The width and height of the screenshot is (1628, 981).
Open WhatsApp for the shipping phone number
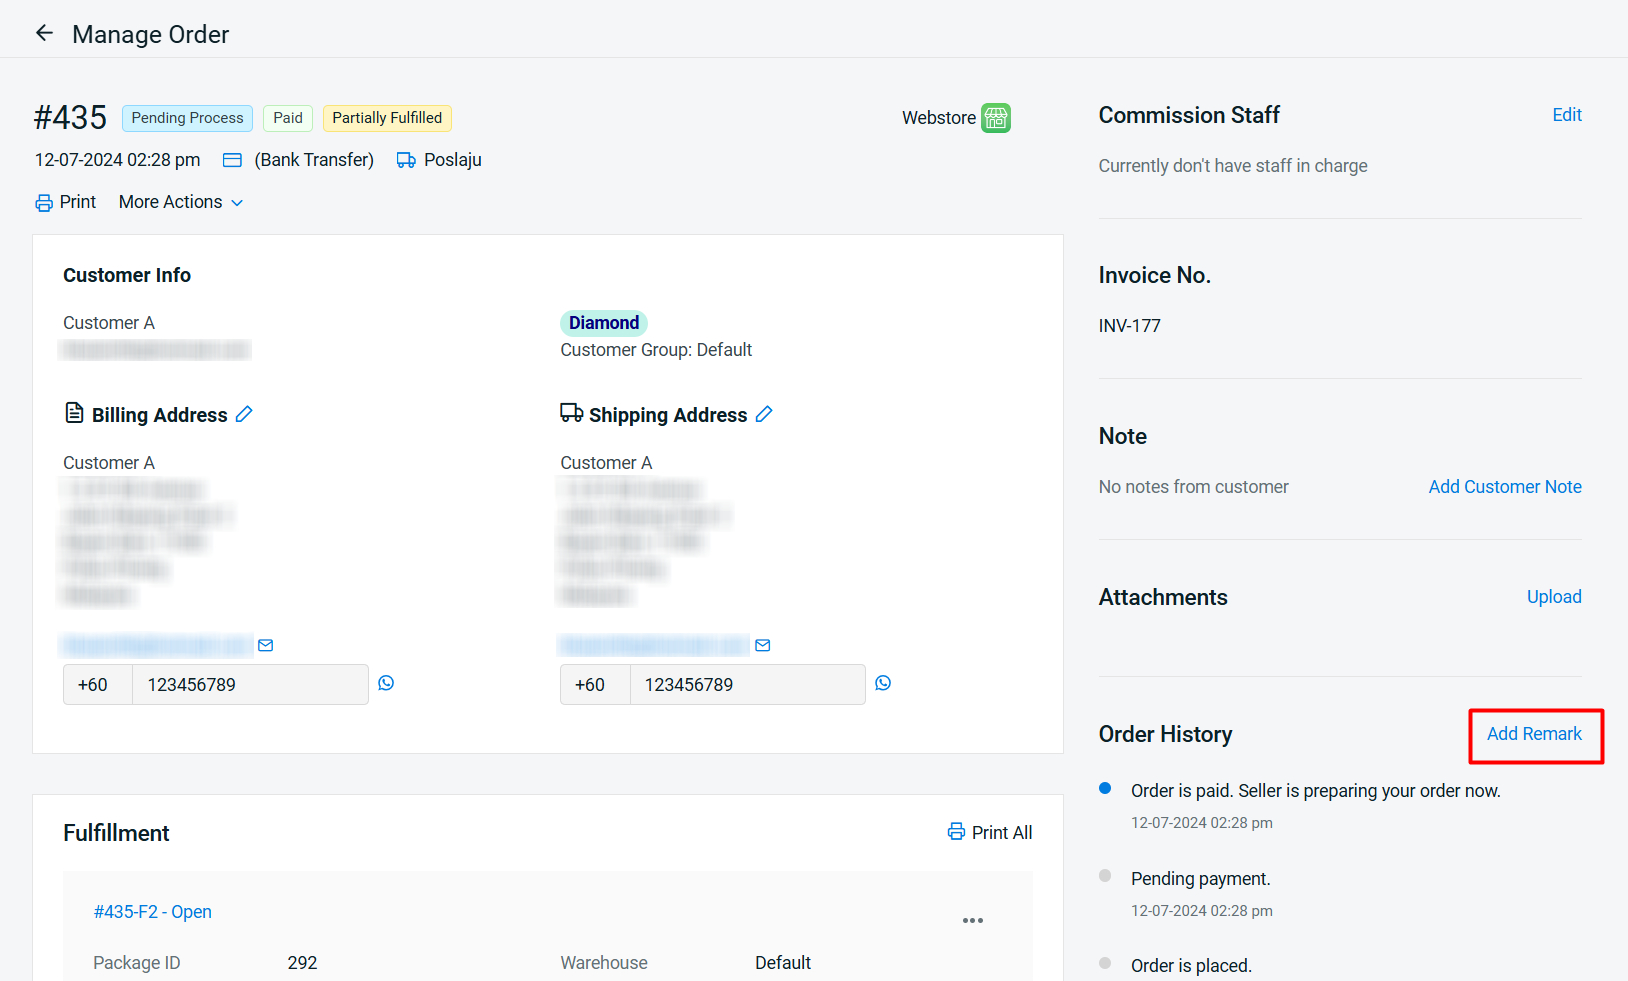(x=883, y=683)
